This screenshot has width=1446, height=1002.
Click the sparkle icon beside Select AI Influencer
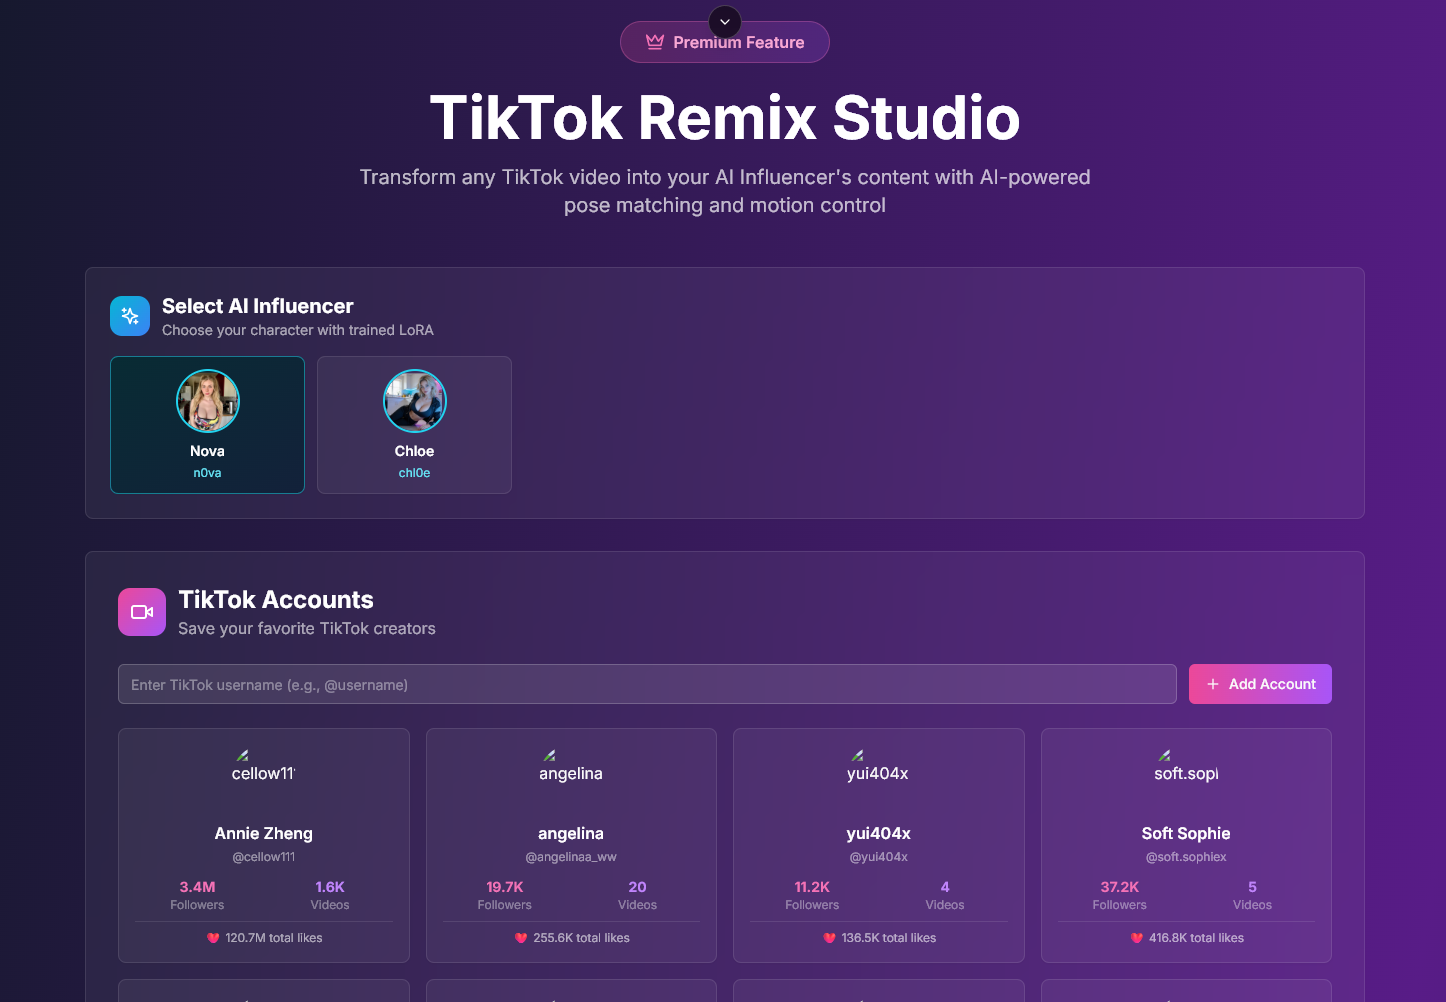130,316
